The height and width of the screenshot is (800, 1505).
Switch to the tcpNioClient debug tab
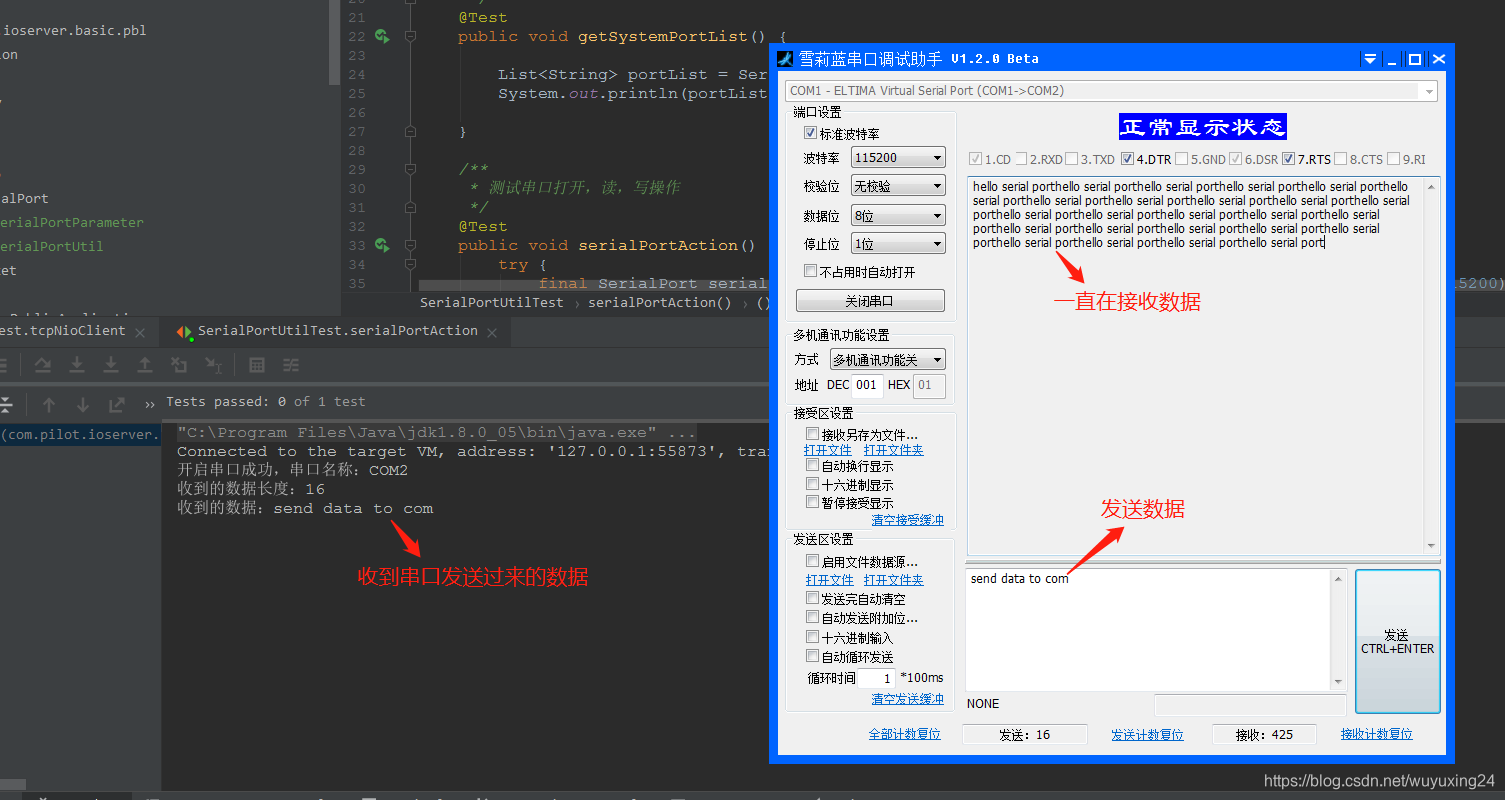point(62,331)
